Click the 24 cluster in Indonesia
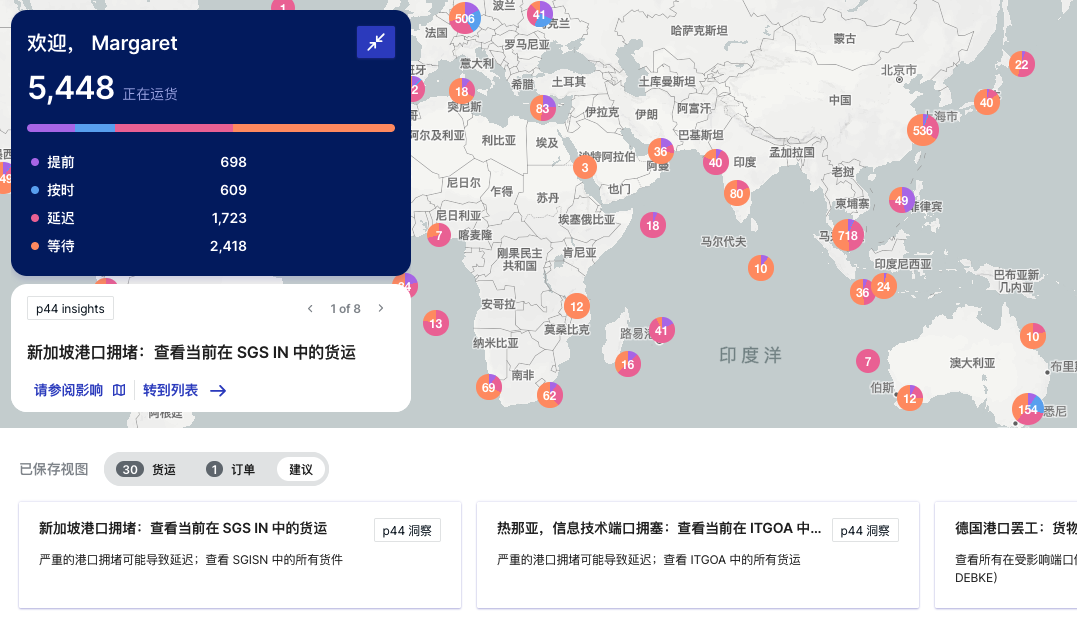This screenshot has width=1077, height=643. tap(883, 286)
